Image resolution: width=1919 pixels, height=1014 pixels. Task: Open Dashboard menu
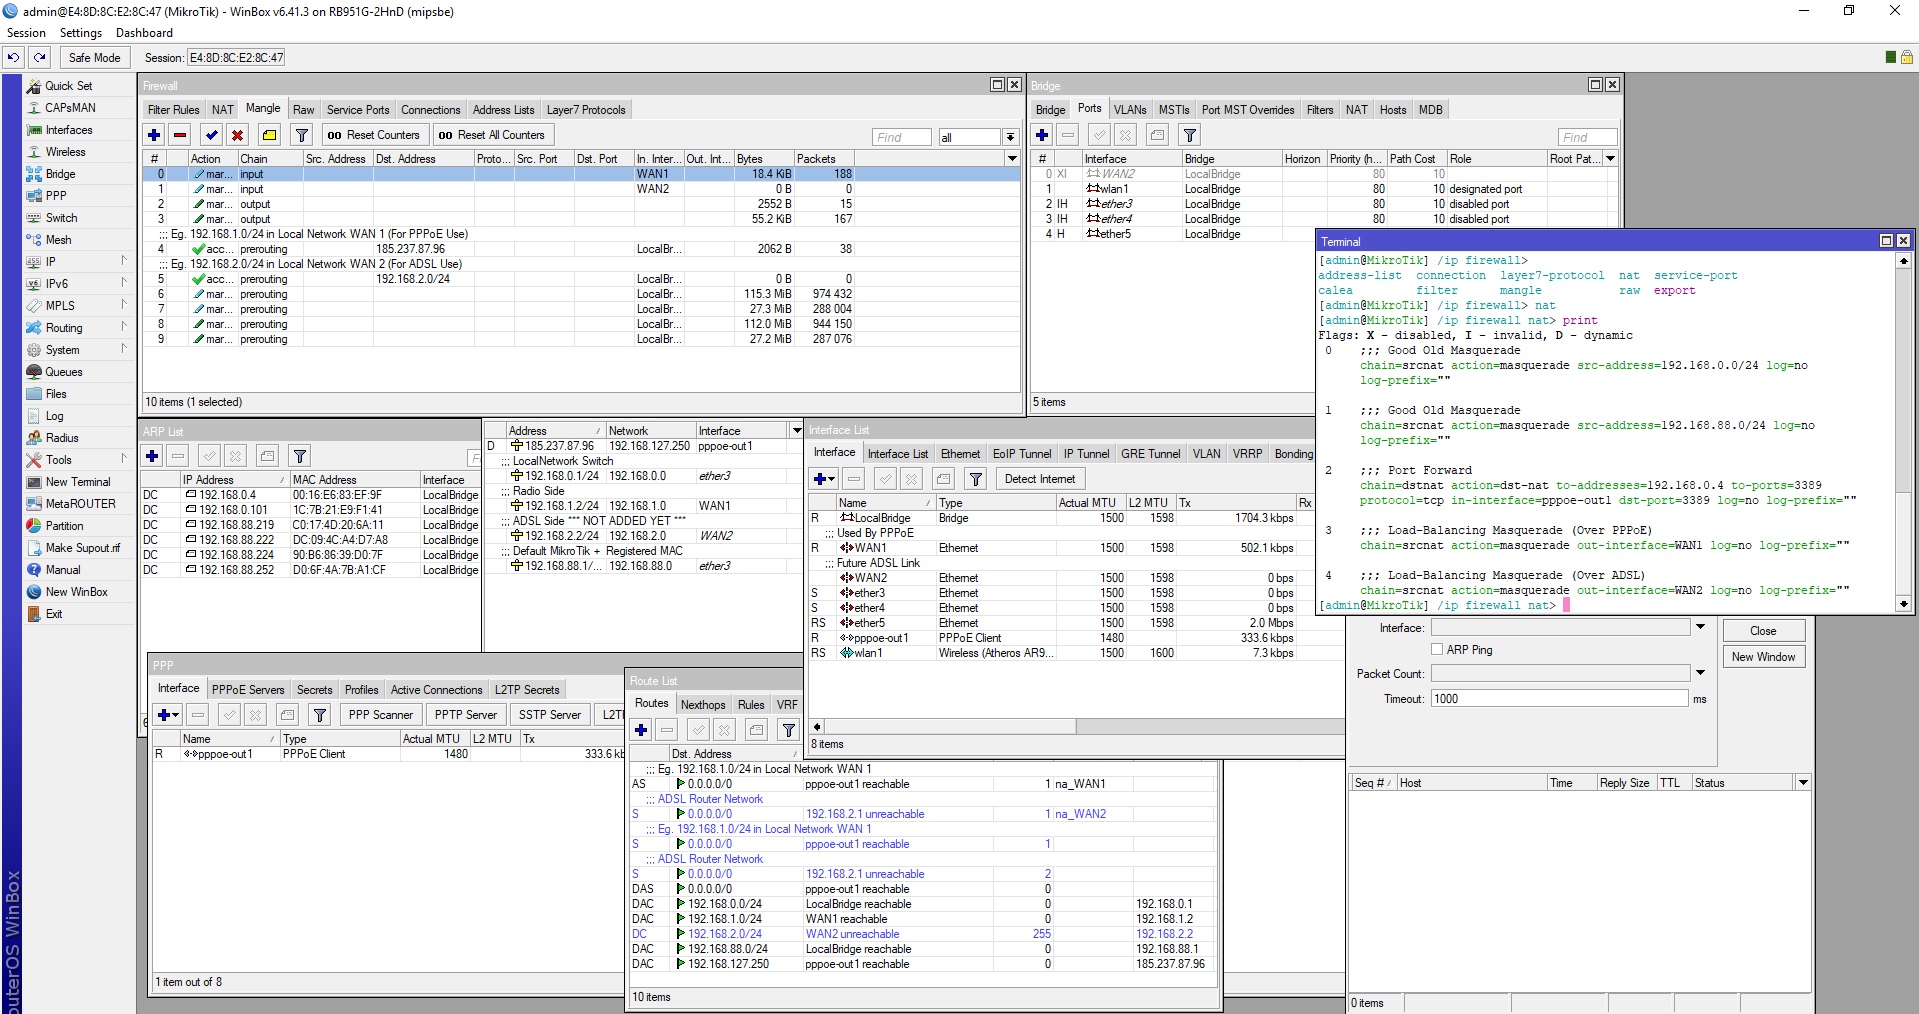pos(144,33)
